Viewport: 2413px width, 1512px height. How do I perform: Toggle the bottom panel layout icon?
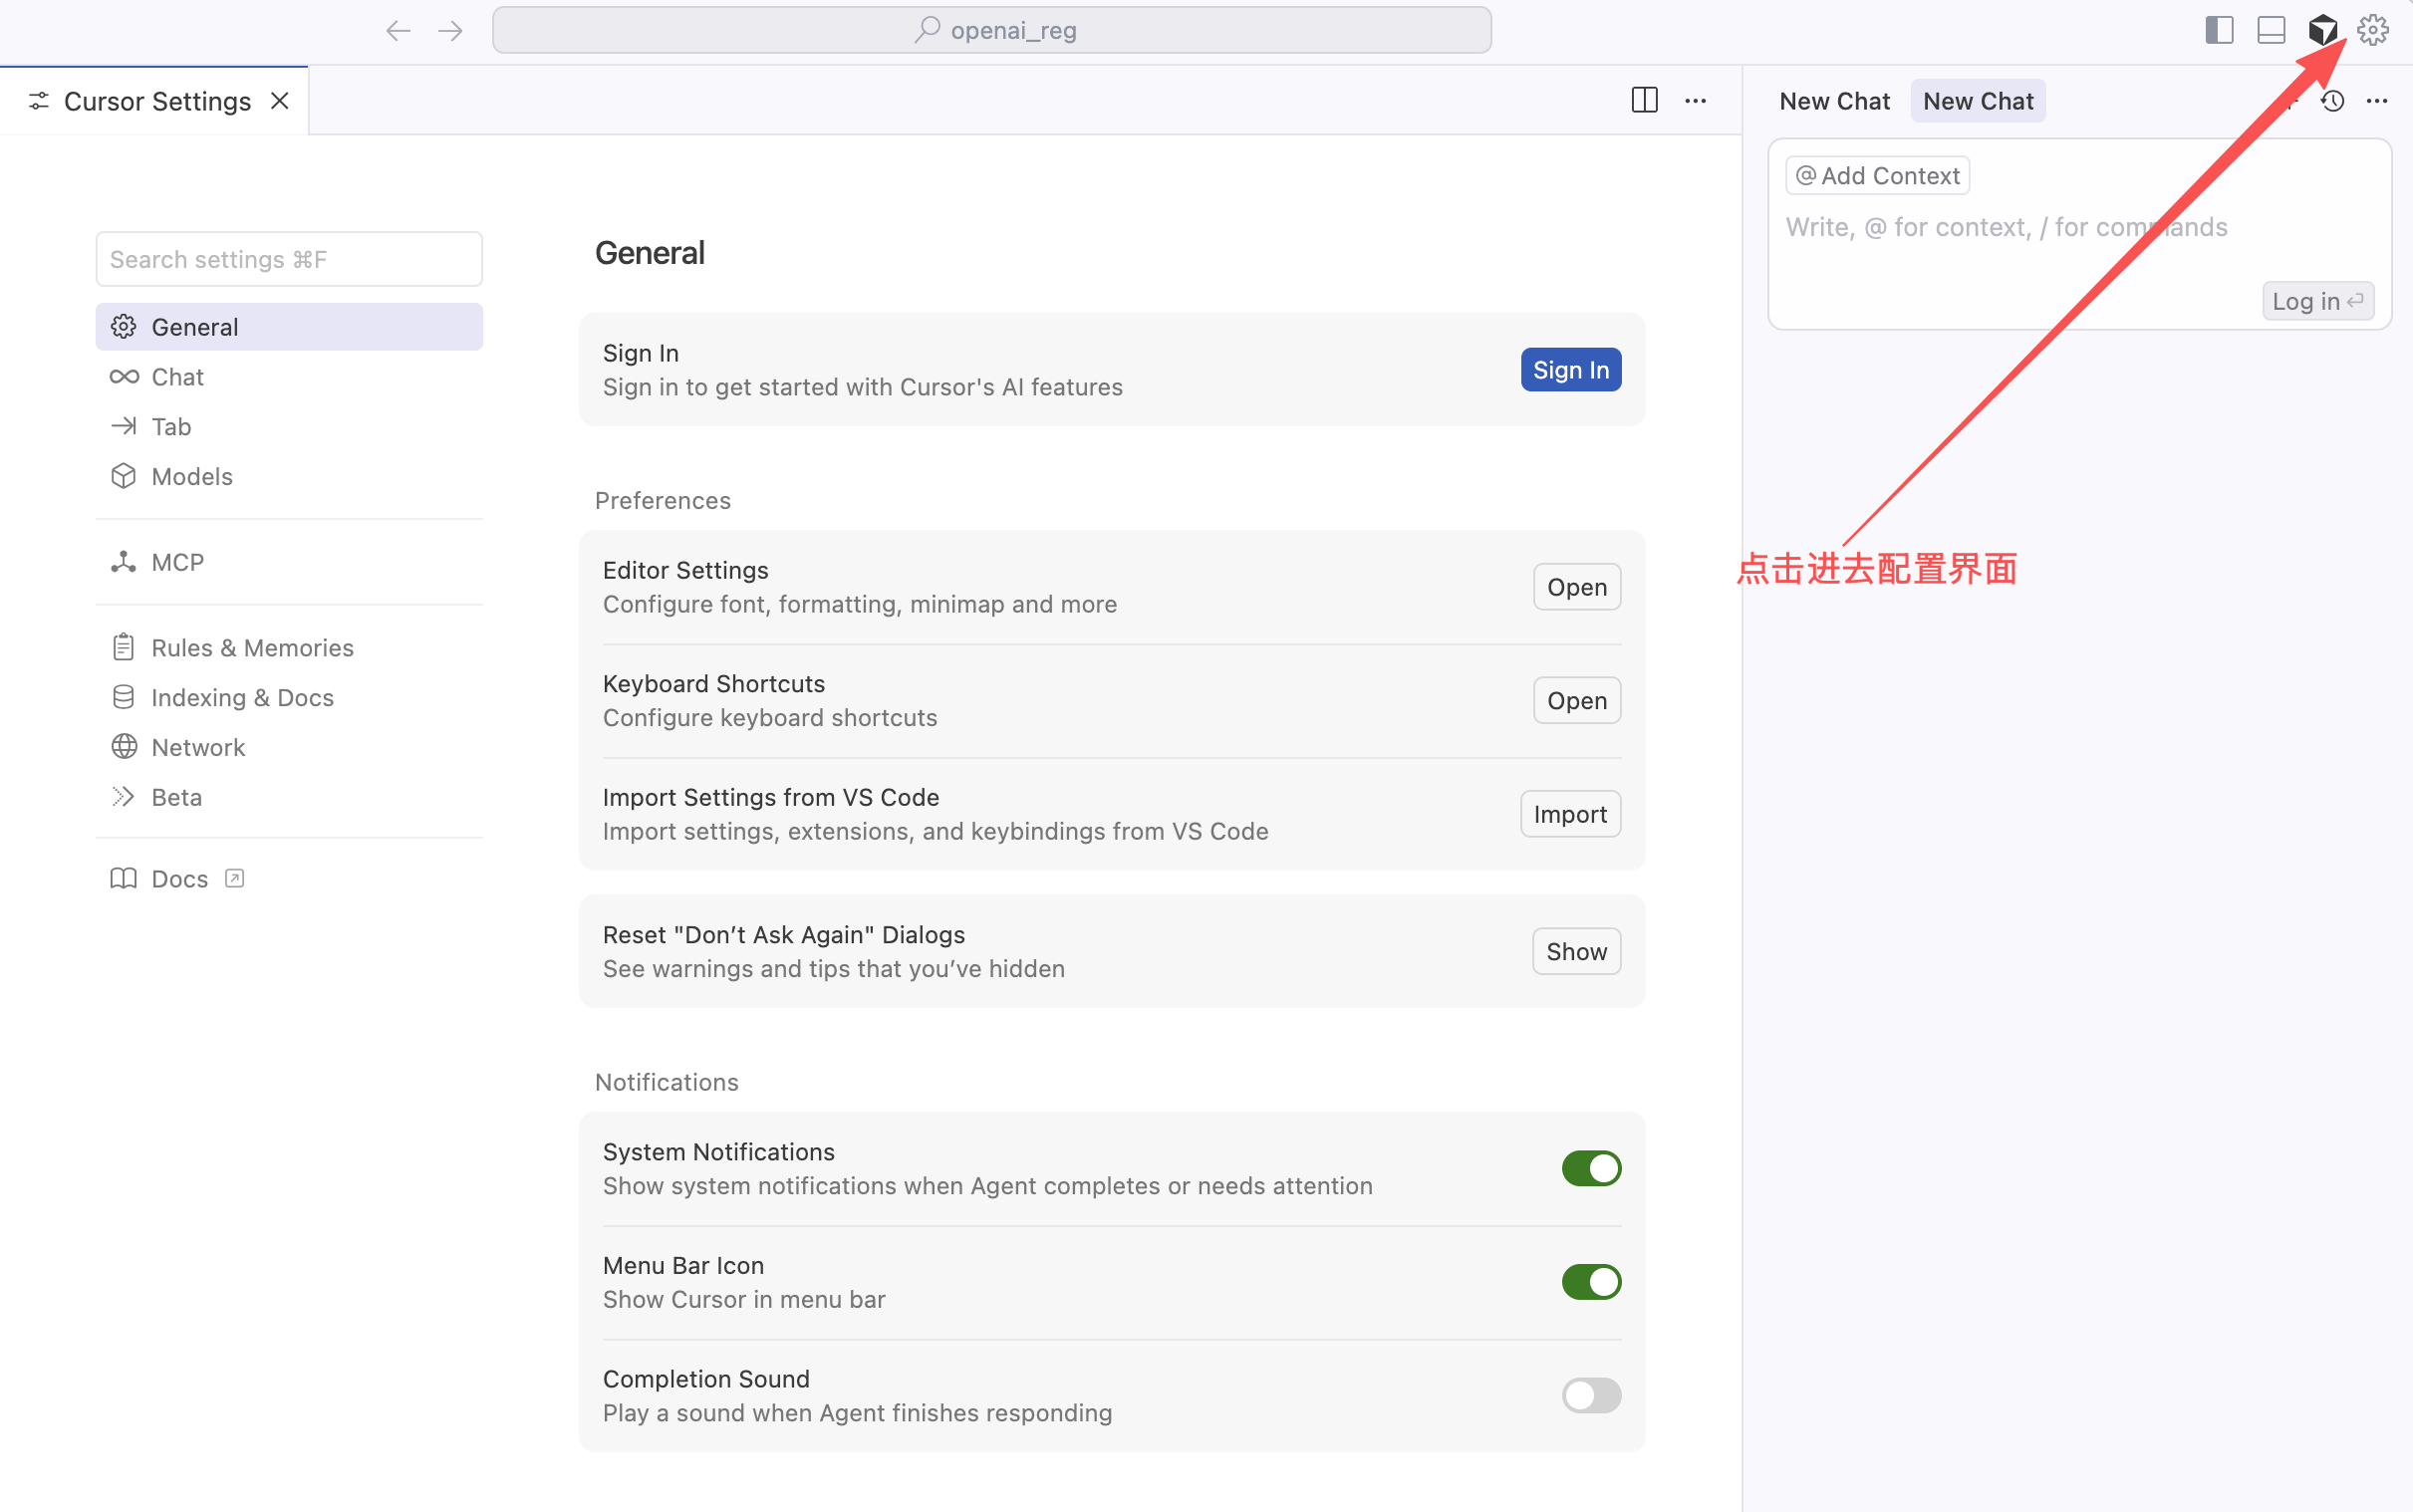[x=2270, y=30]
